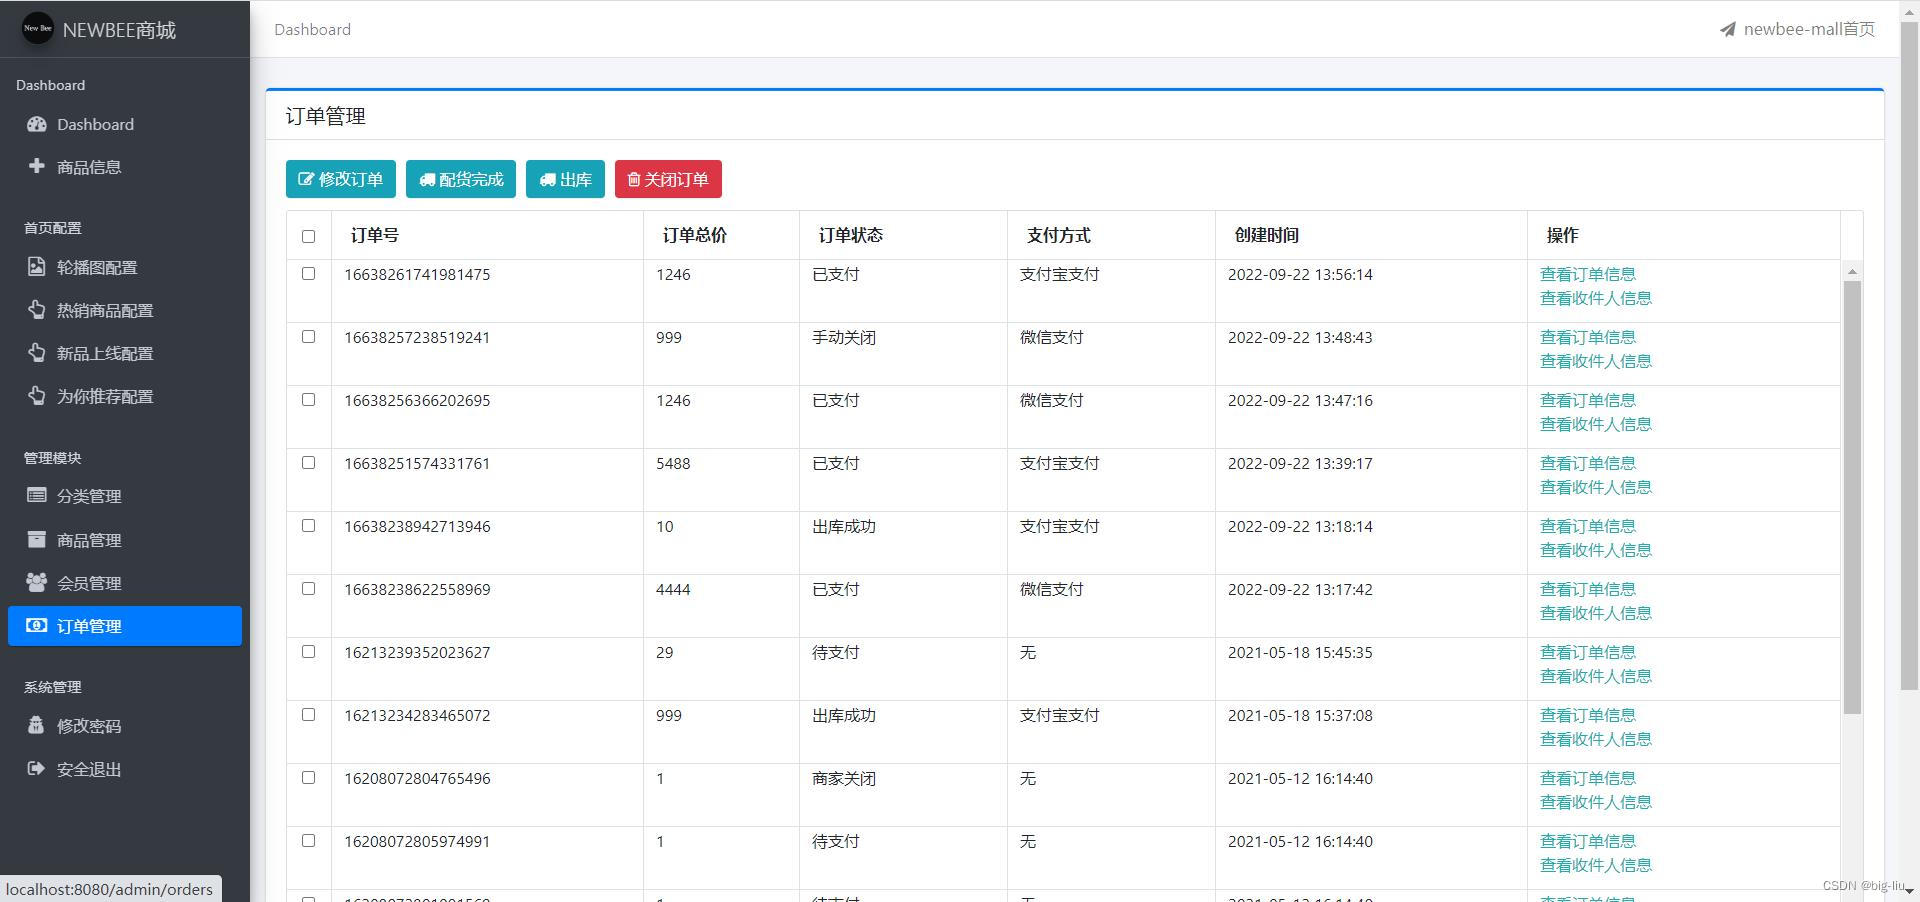Viewport: 1920px width, 902px height.
Task: Check the box for order 16213239352023627
Action: pos(308,651)
